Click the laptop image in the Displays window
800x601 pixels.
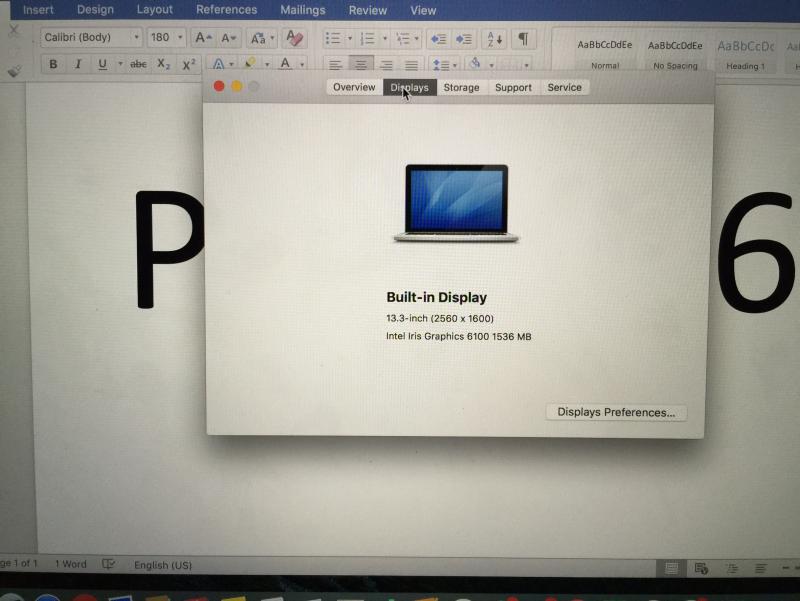point(456,203)
